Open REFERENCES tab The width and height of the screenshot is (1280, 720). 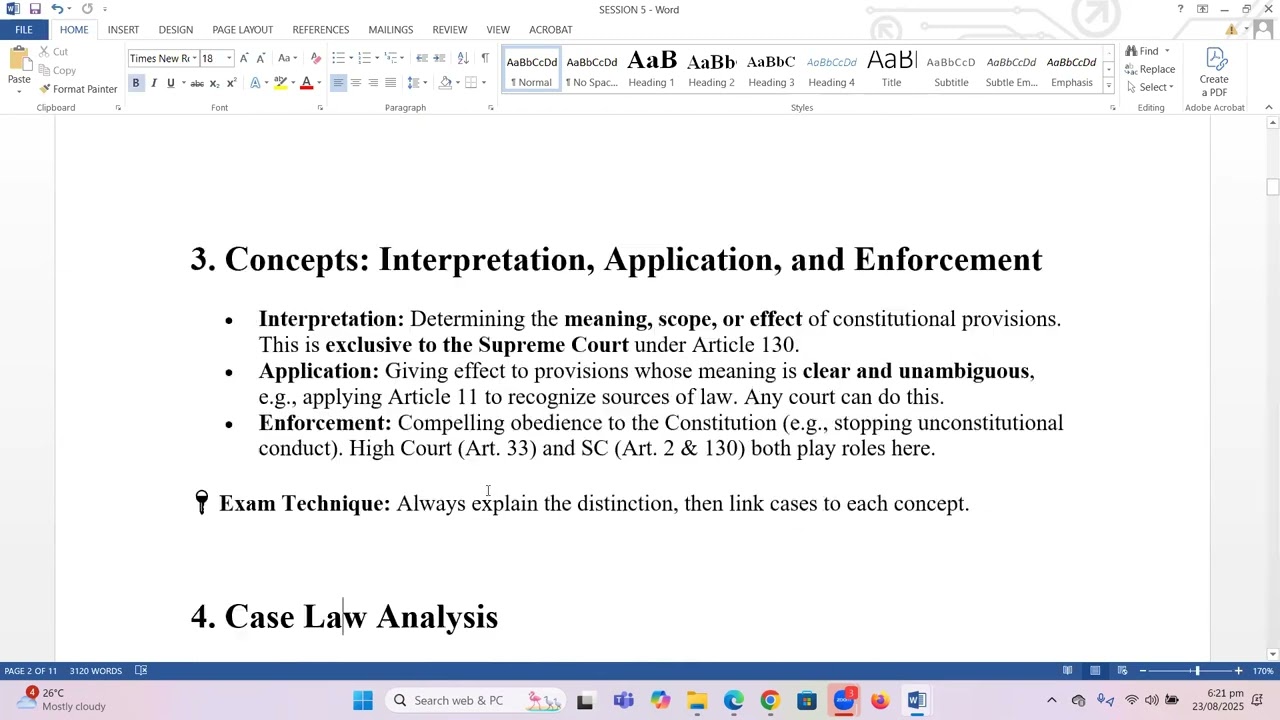321,30
